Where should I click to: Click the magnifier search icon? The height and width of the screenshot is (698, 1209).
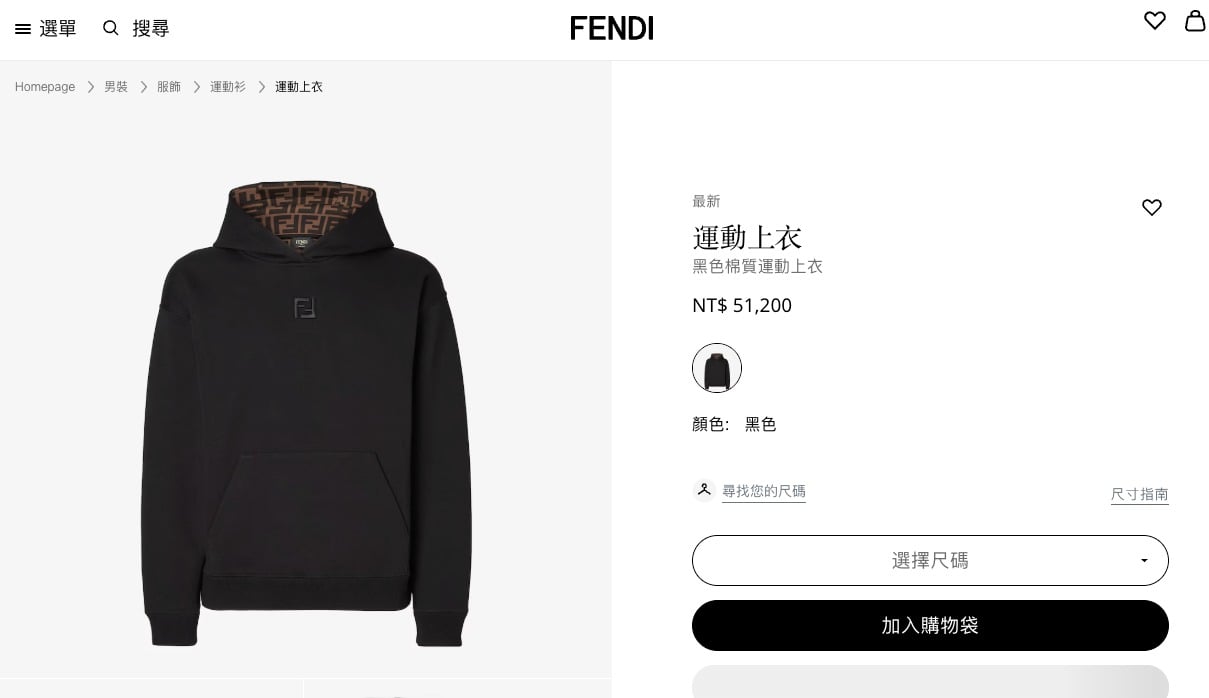click(111, 28)
